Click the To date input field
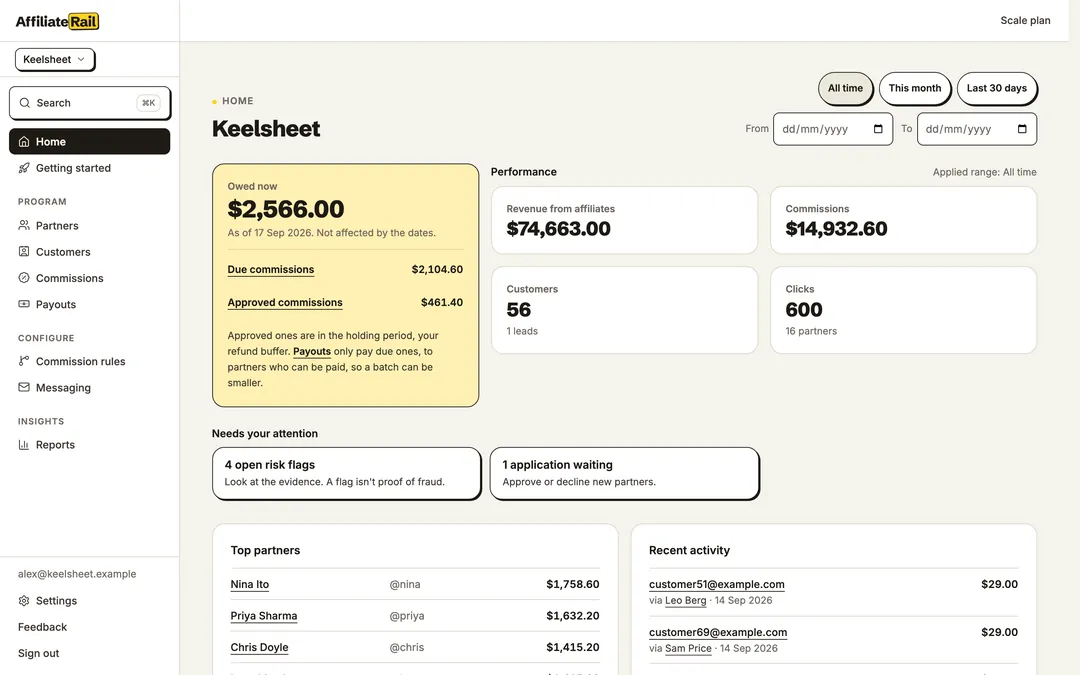The height and width of the screenshot is (675, 1080). 977,129
